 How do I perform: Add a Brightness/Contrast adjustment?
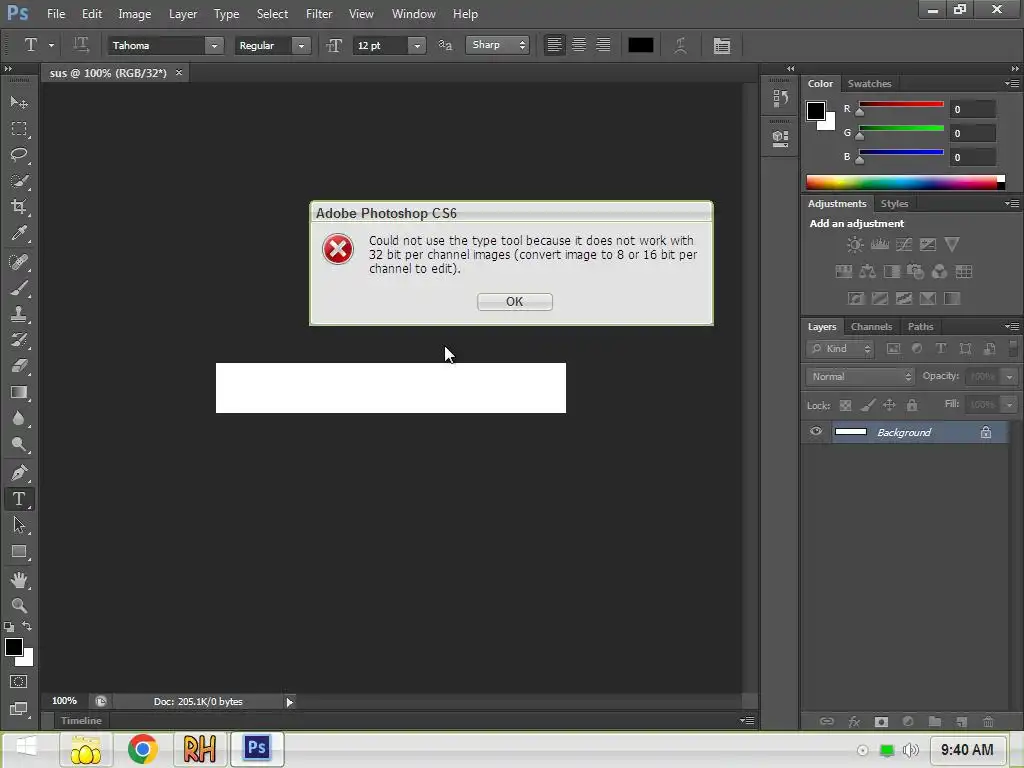click(854, 245)
